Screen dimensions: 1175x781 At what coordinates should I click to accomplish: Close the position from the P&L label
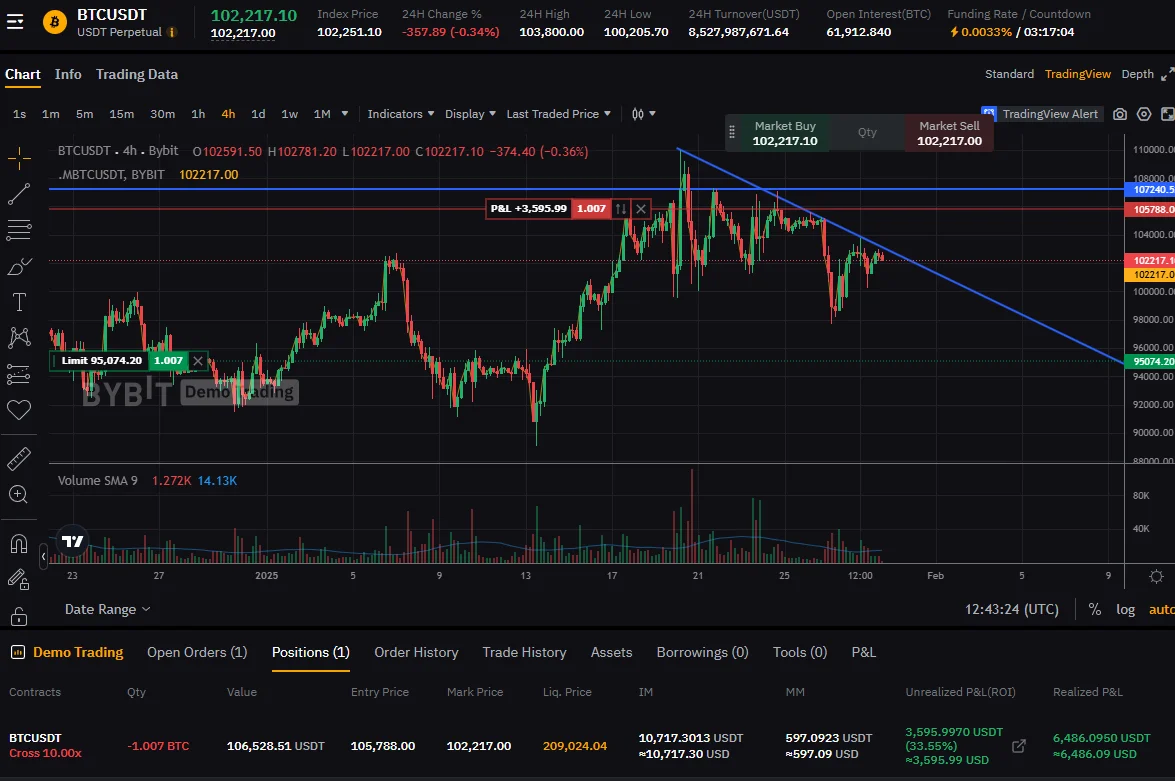click(x=641, y=208)
